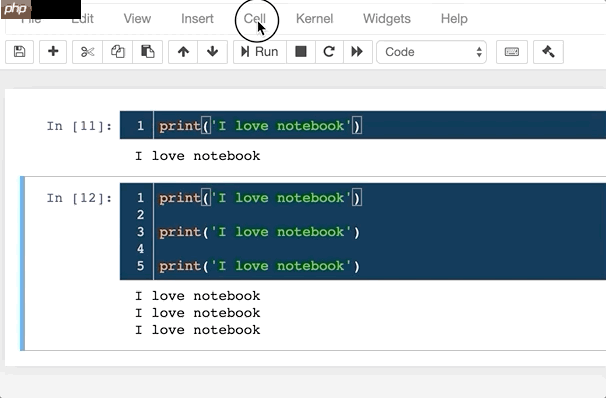This screenshot has height=398, width=606.
Task: Paste cells below using the clipboard icon
Action: click(147, 52)
